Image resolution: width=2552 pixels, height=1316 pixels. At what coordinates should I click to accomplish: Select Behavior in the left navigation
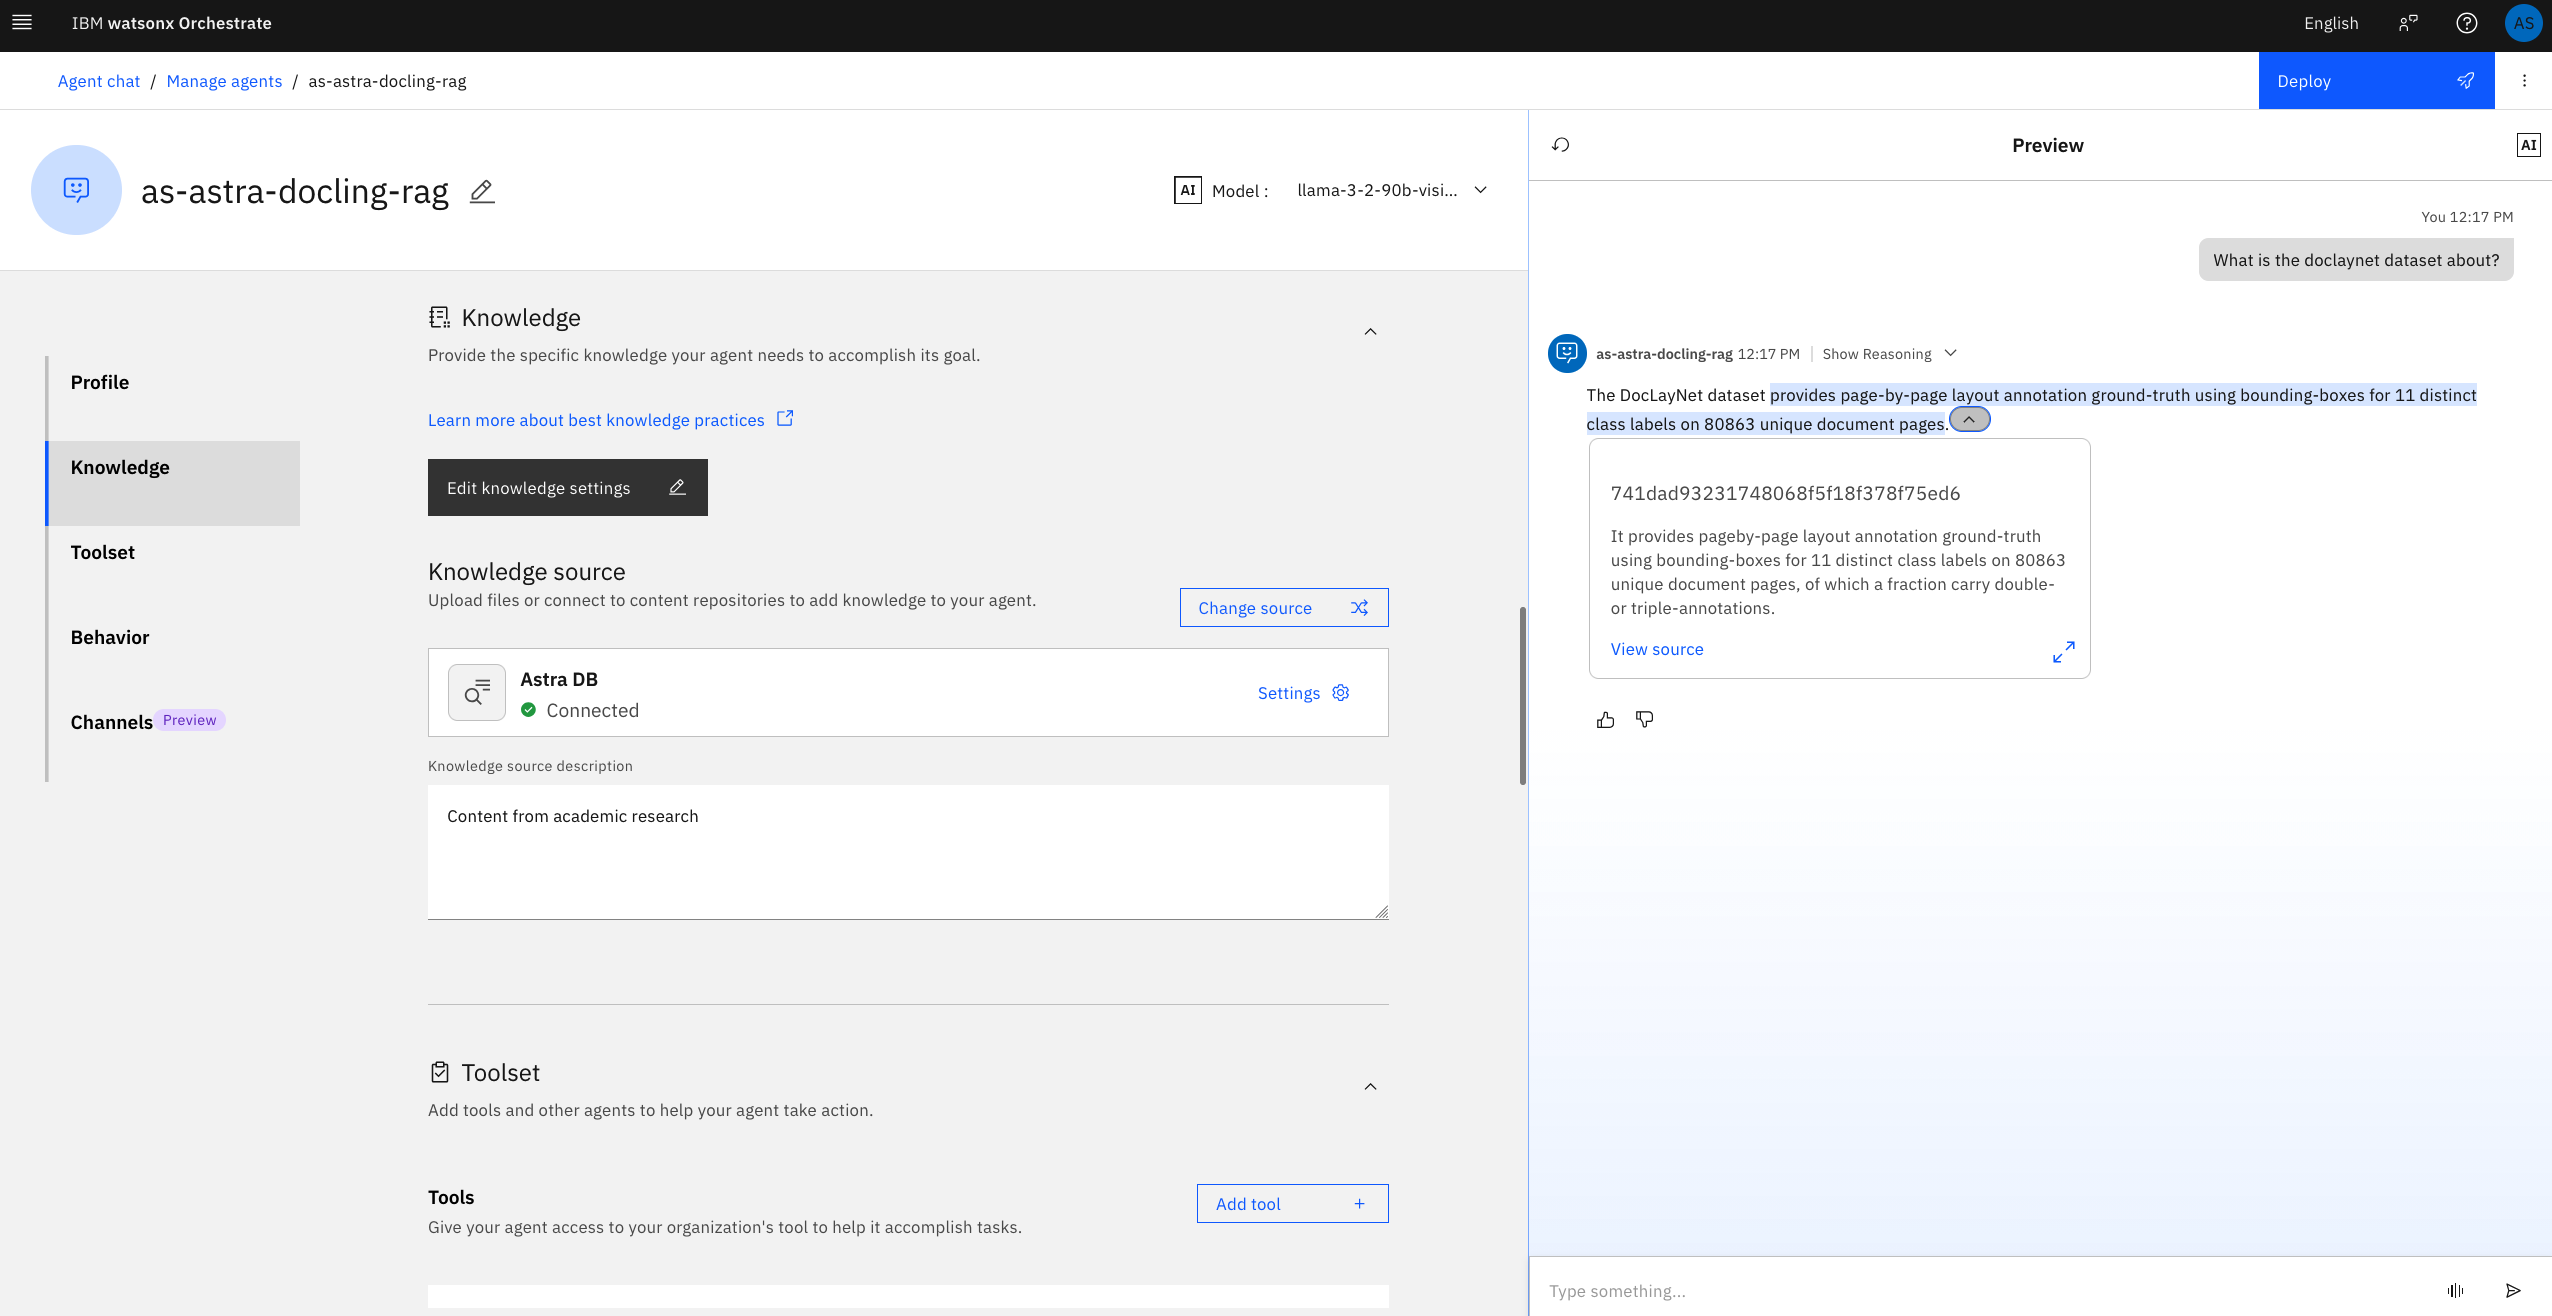point(110,637)
